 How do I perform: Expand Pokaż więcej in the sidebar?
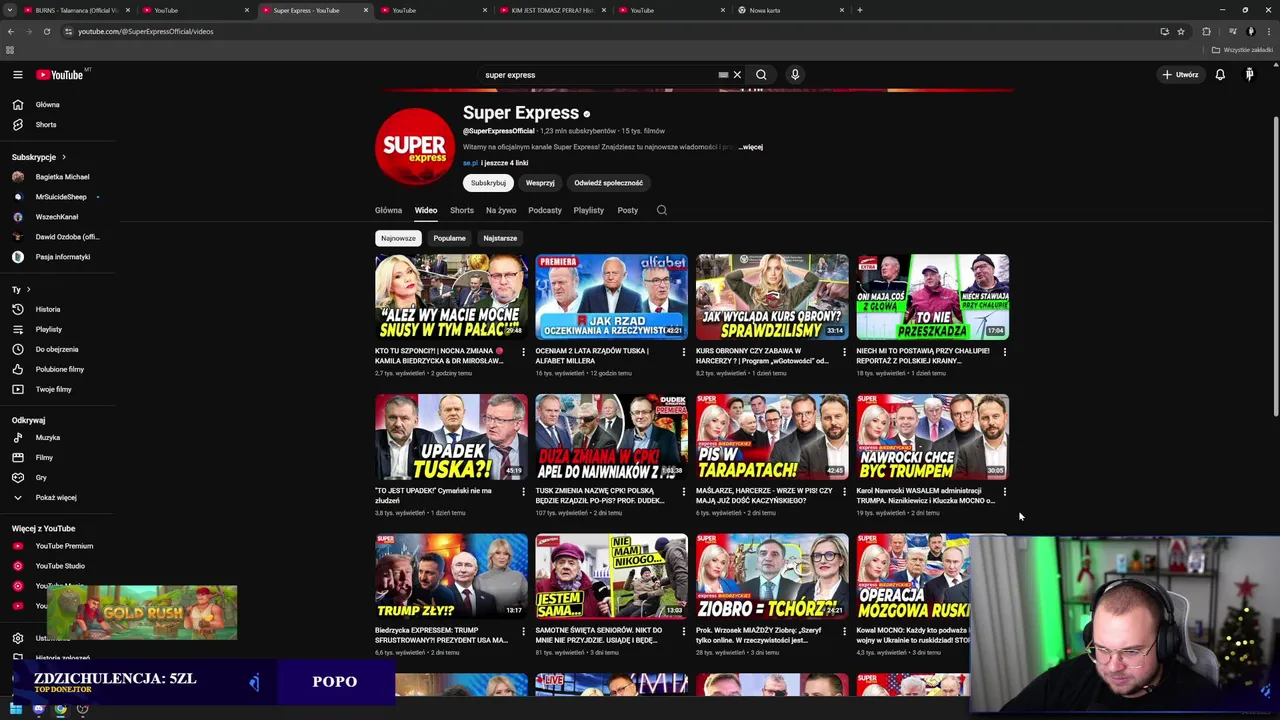(x=57, y=497)
